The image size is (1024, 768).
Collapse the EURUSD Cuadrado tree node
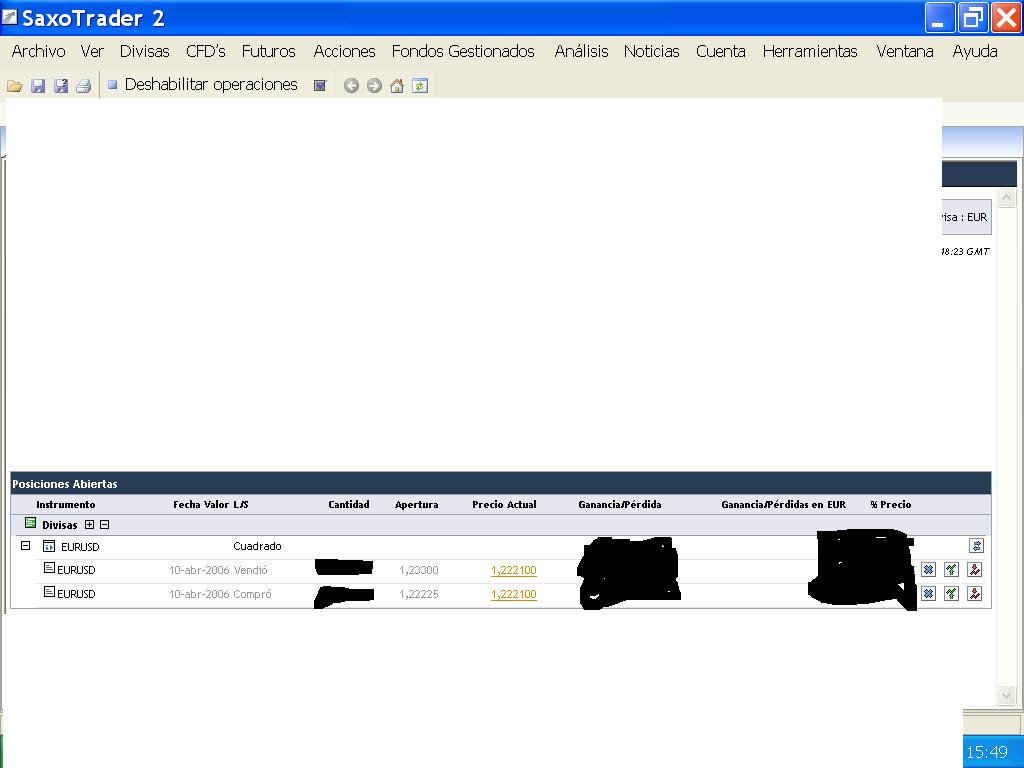25,545
